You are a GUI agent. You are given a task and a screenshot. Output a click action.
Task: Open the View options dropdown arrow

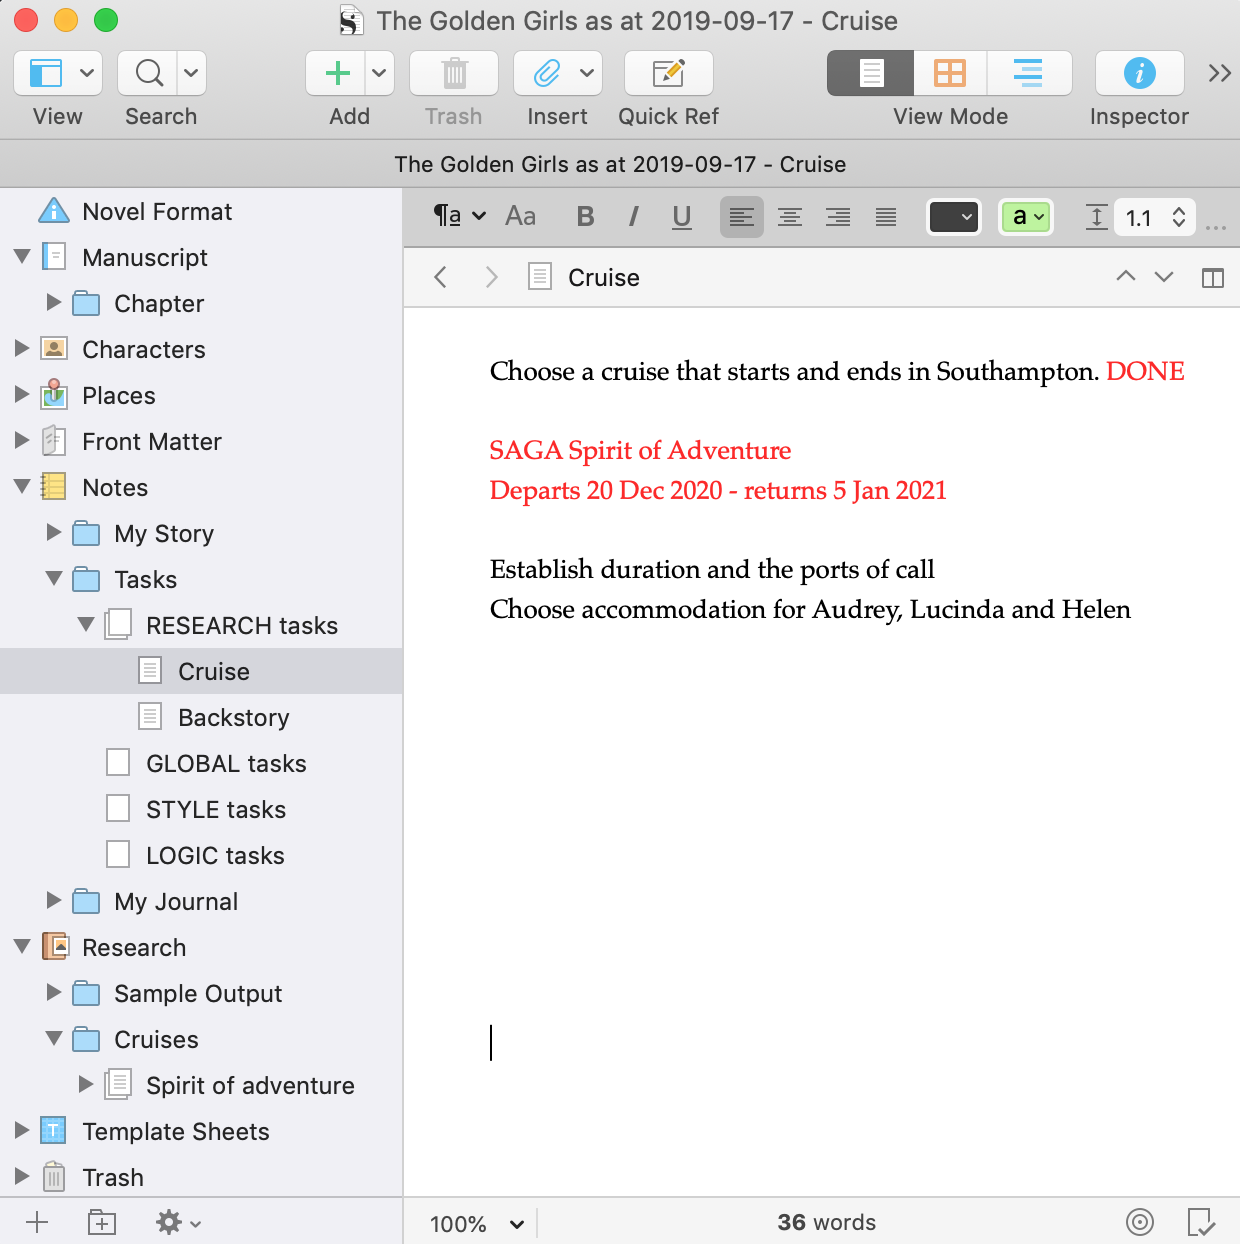[87, 73]
